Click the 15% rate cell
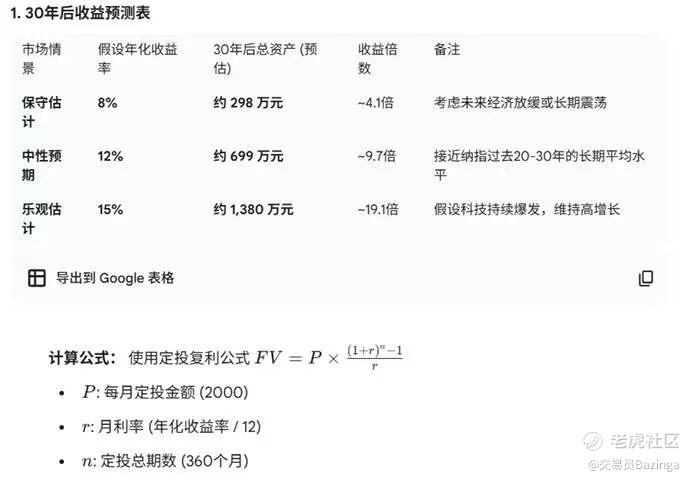The image size is (692, 480). point(110,210)
